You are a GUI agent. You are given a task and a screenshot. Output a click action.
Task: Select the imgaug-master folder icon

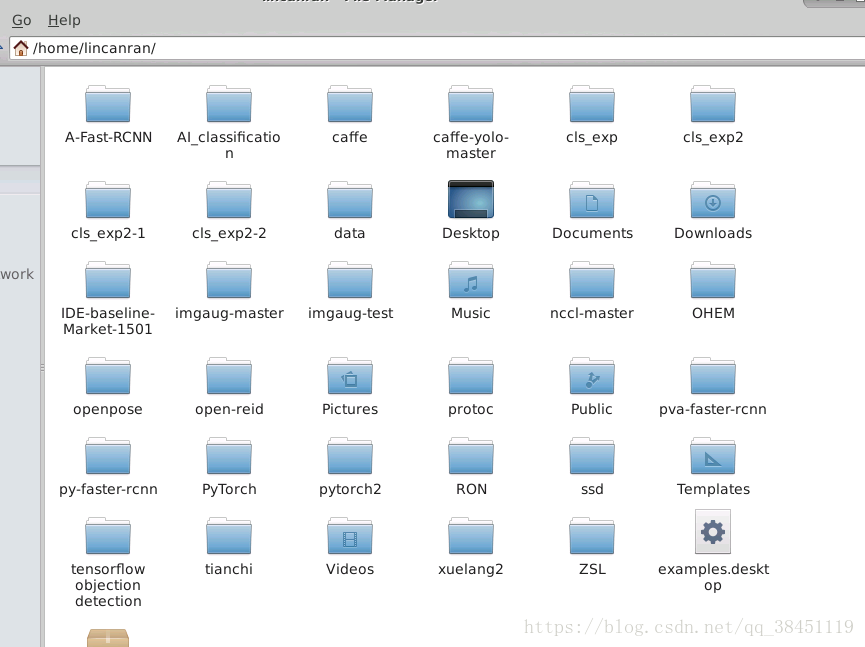pos(229,280)
